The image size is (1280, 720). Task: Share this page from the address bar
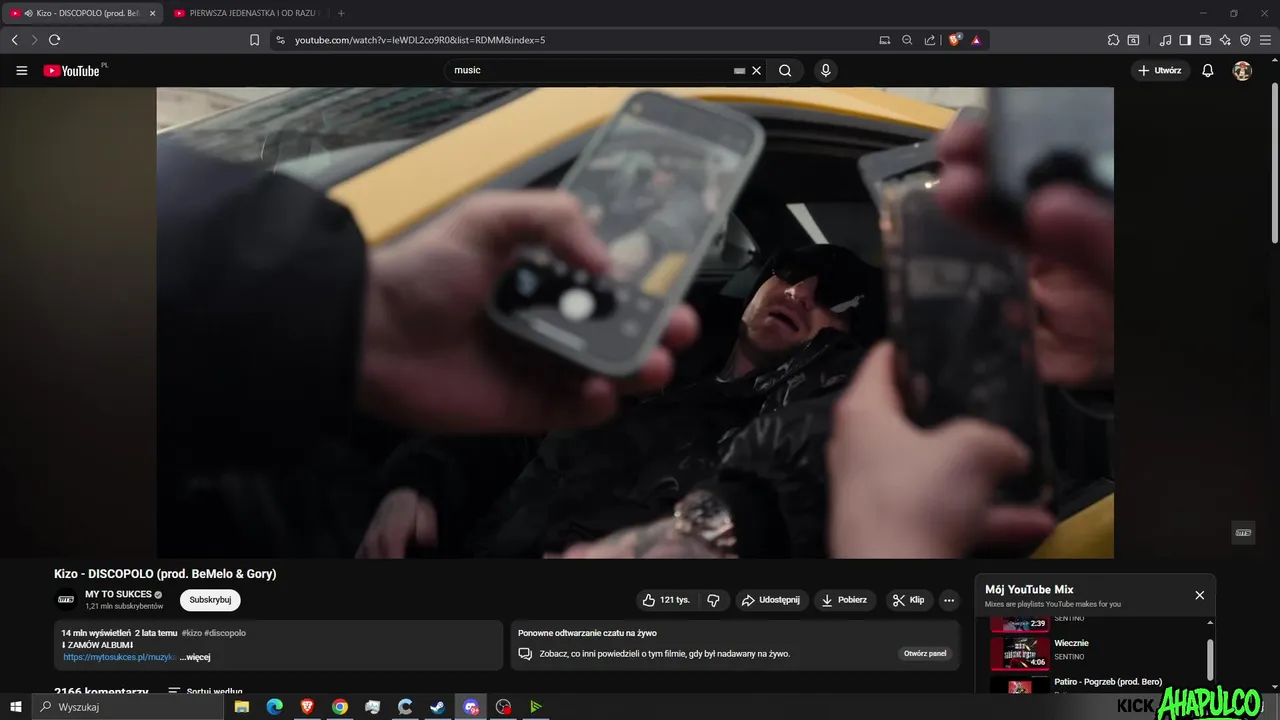(x=930, y=40)
